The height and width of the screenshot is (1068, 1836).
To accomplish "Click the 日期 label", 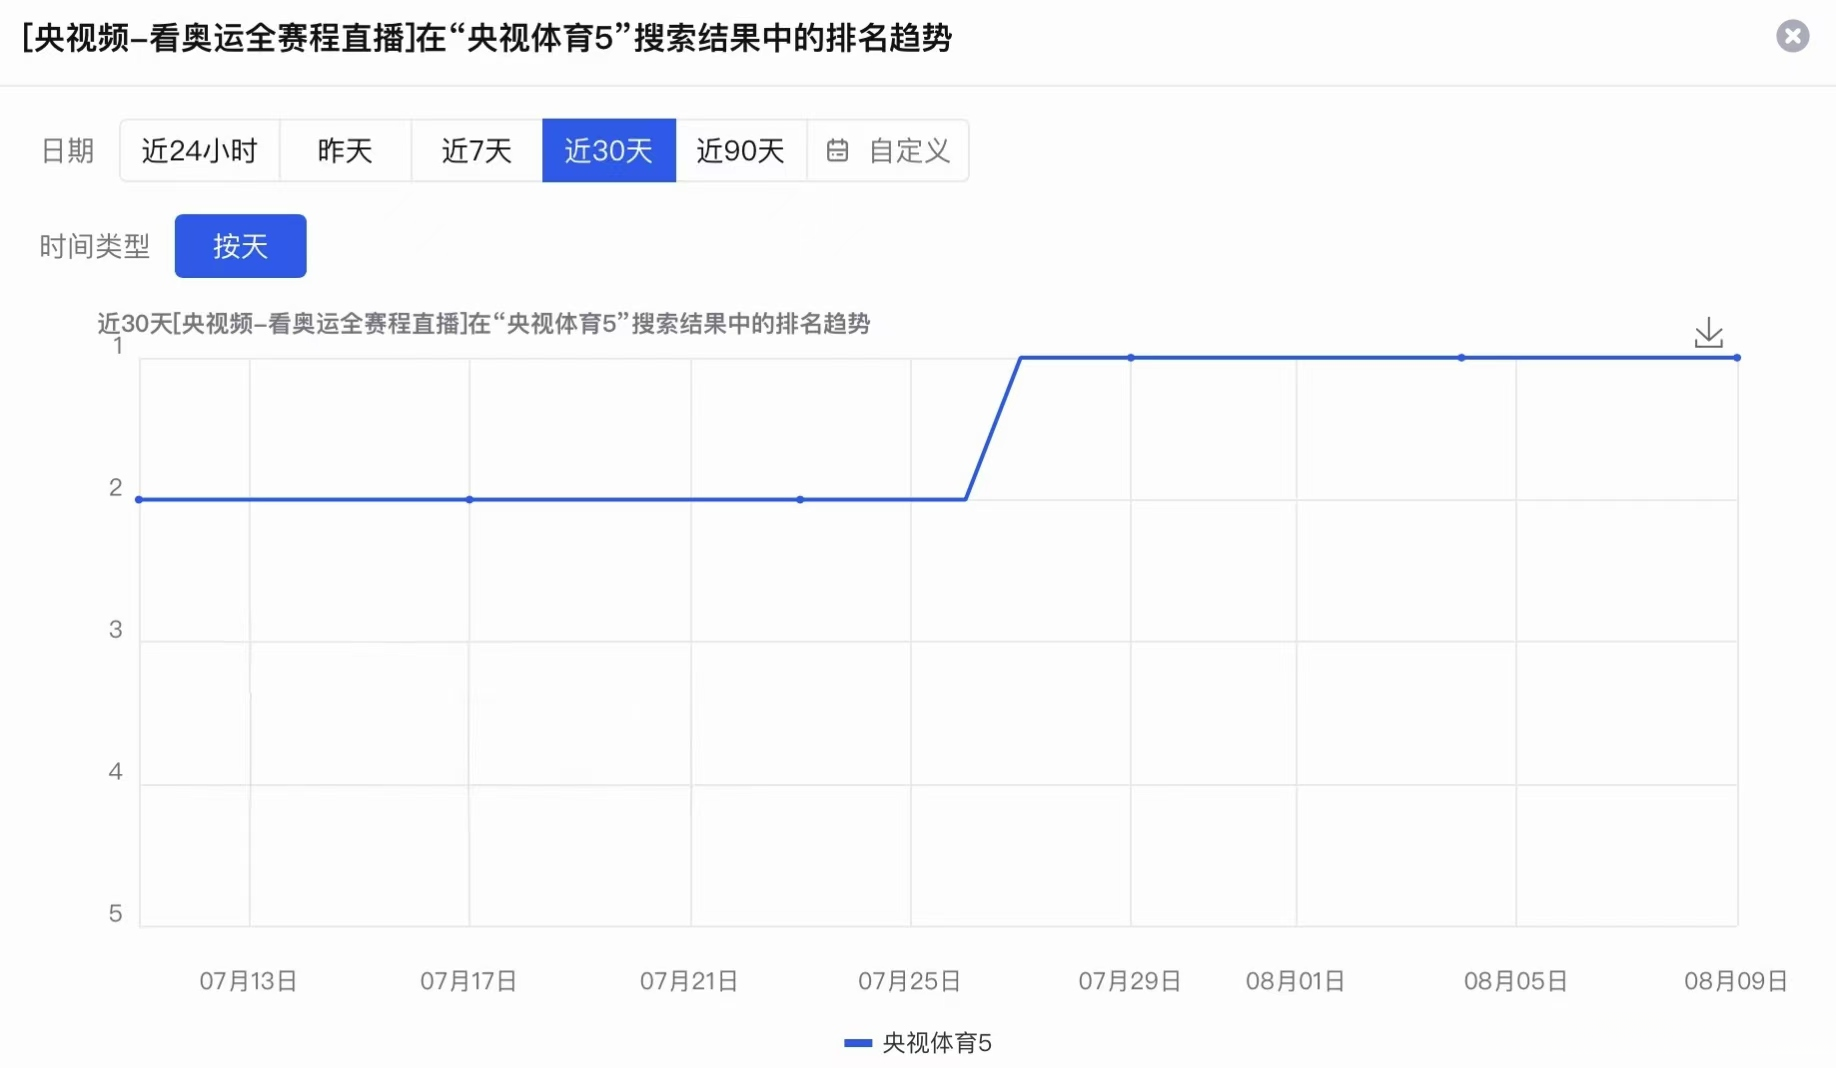I will click(67, 151).
